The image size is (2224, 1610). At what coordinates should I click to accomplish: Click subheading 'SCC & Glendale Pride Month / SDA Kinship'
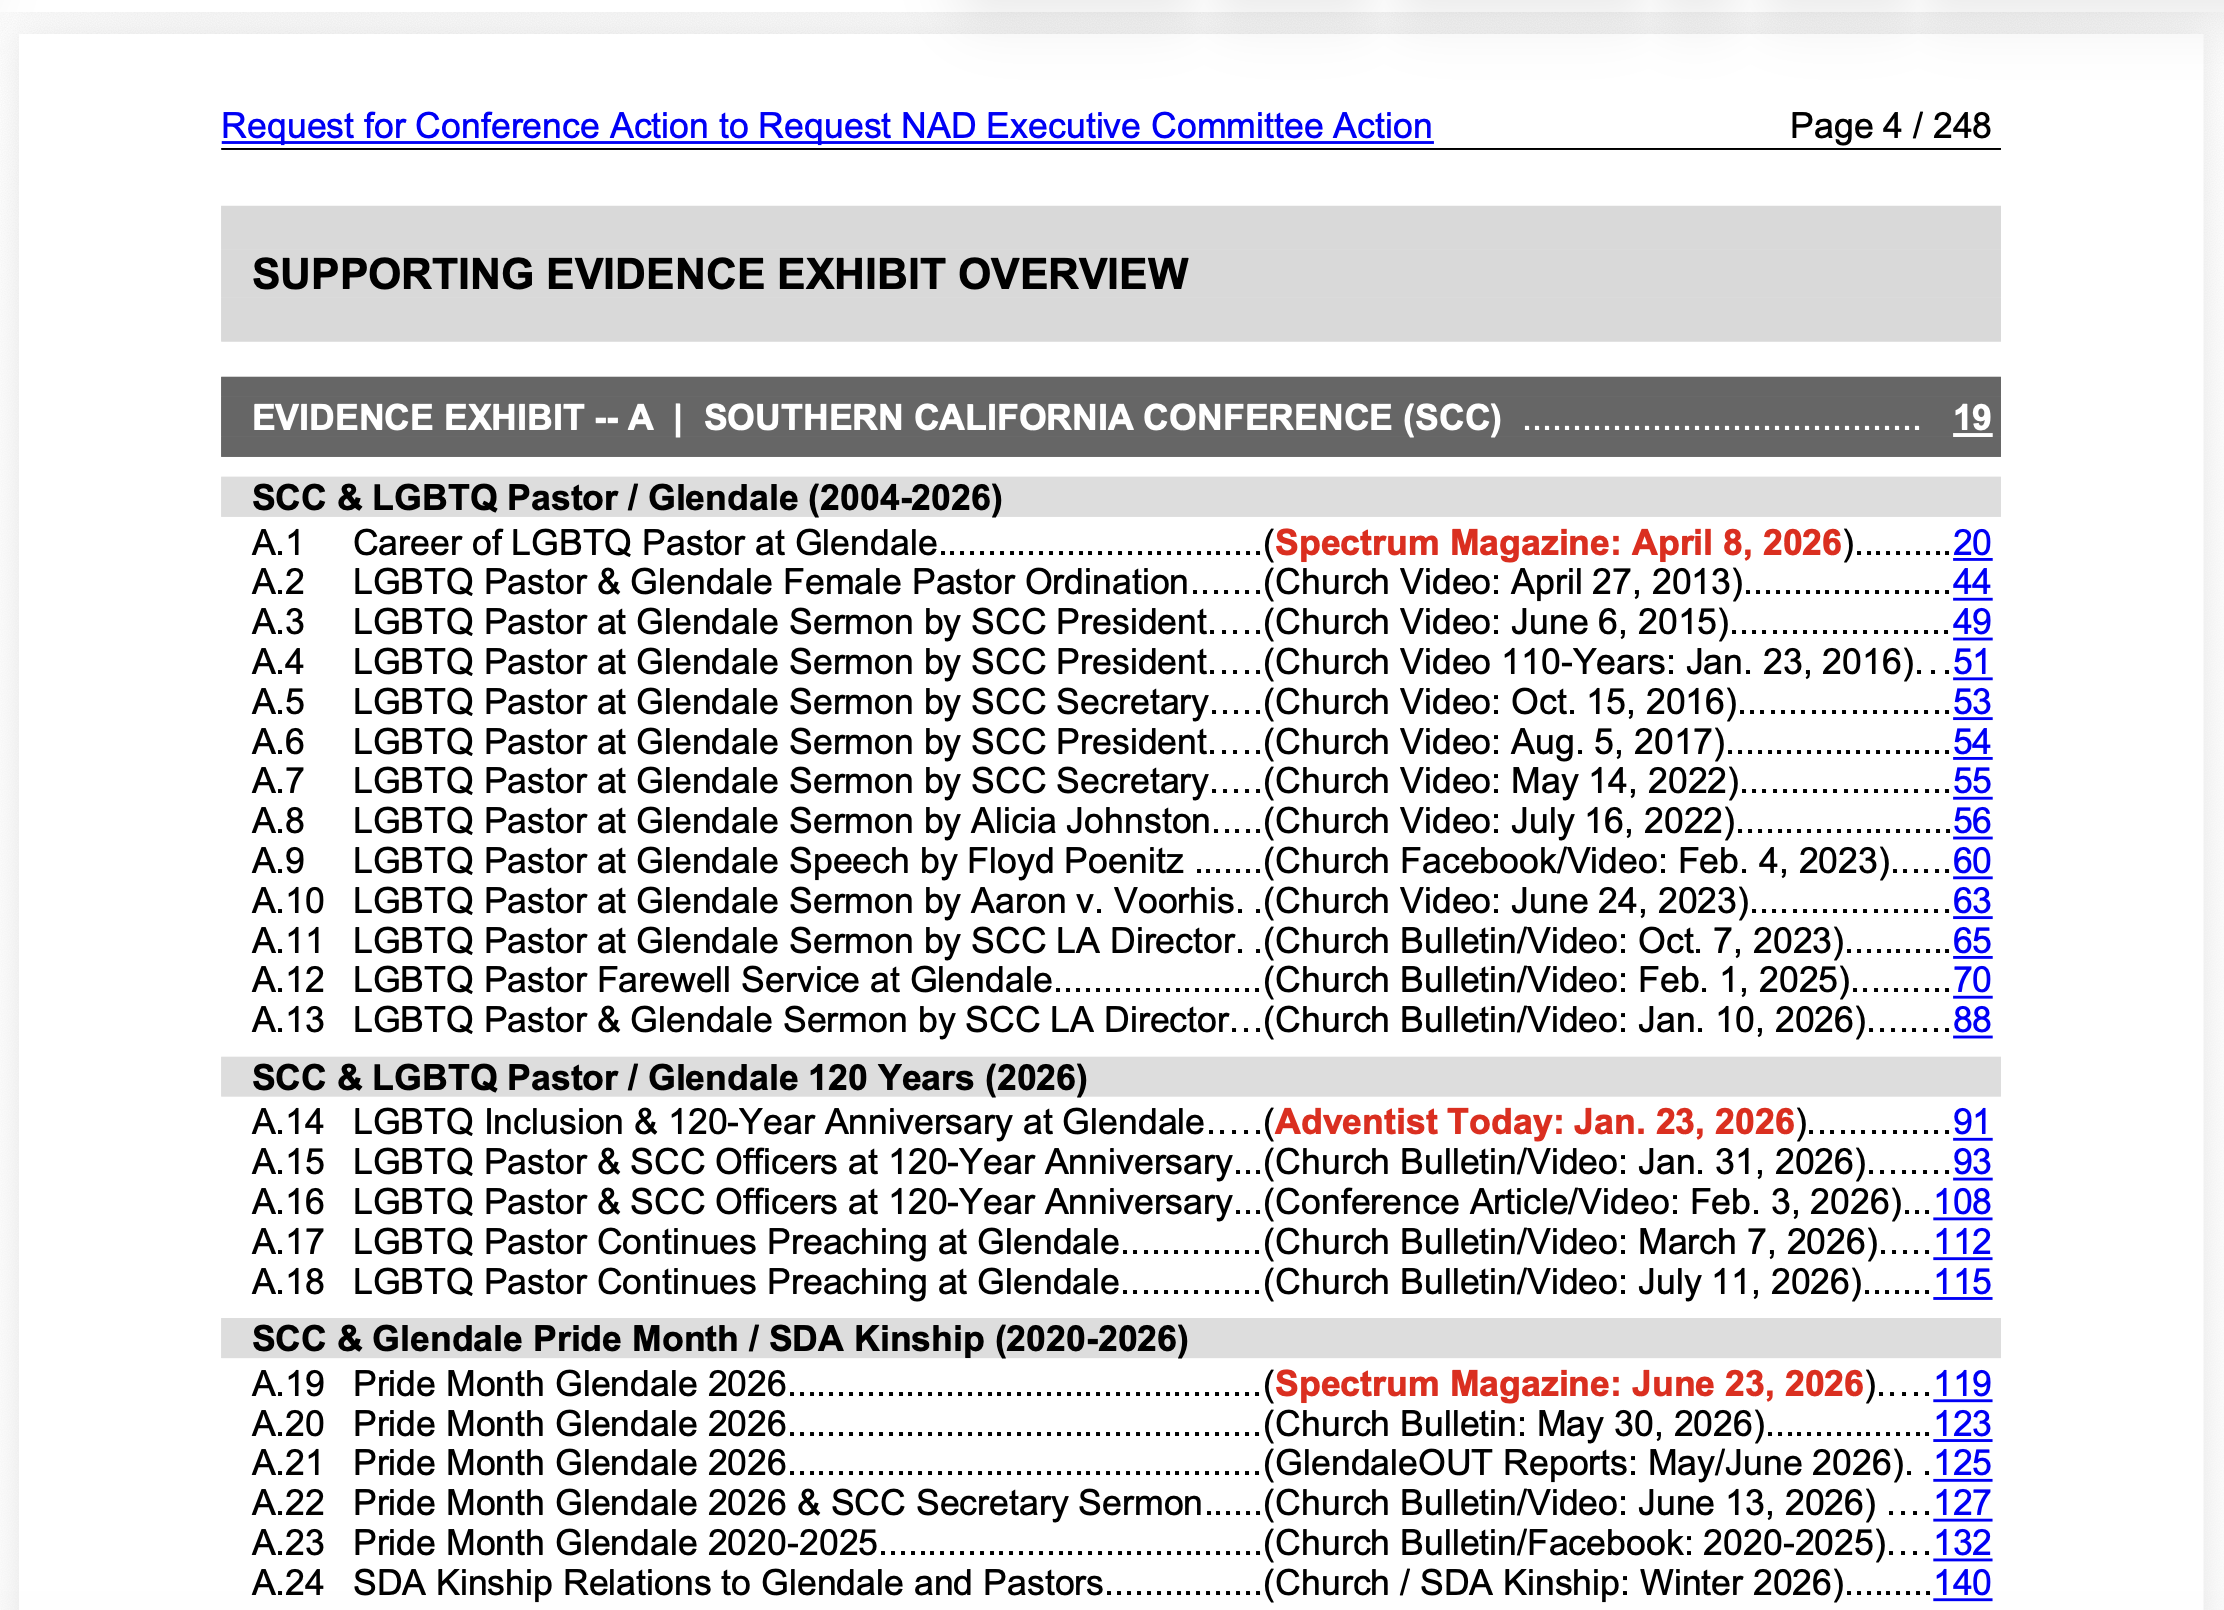coord(618,1339)
